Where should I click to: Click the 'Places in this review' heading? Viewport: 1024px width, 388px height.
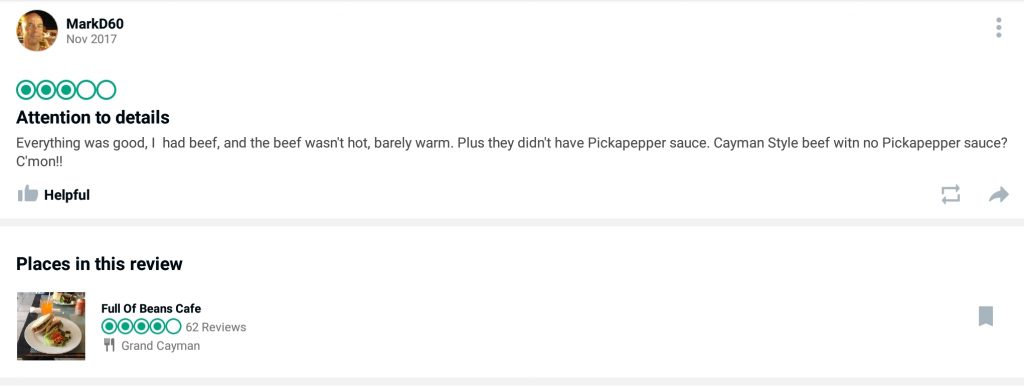[99, 264]
